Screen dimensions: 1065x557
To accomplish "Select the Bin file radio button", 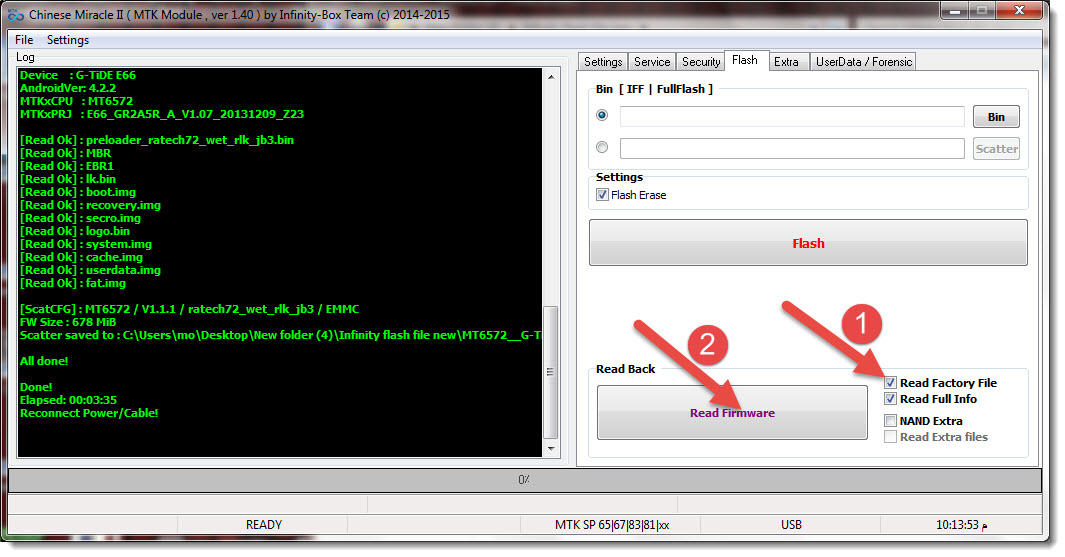I will (602, 115).
